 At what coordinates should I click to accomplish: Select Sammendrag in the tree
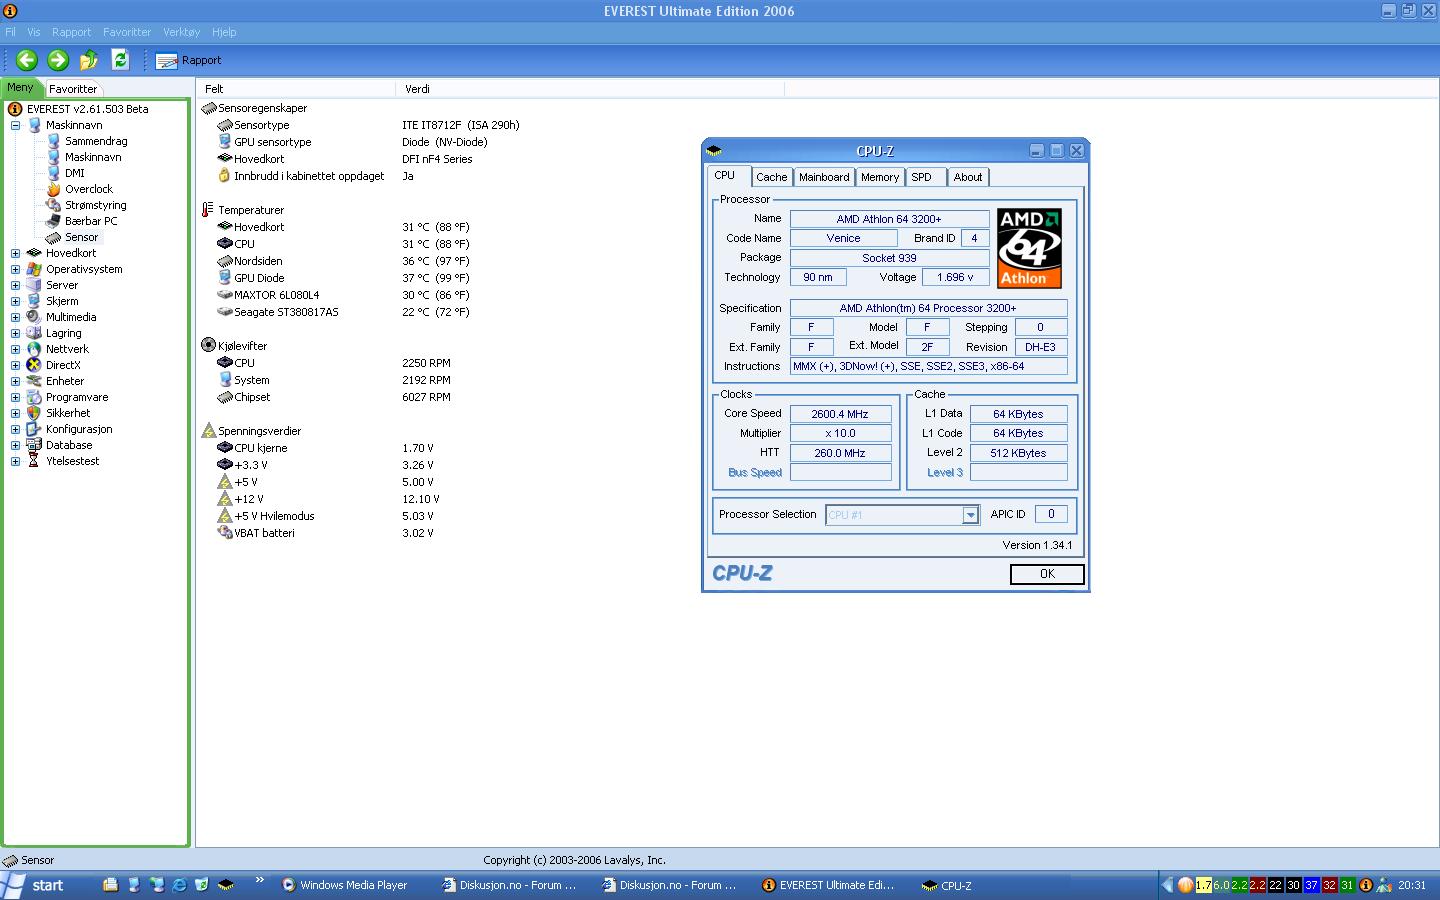point(96,141)
